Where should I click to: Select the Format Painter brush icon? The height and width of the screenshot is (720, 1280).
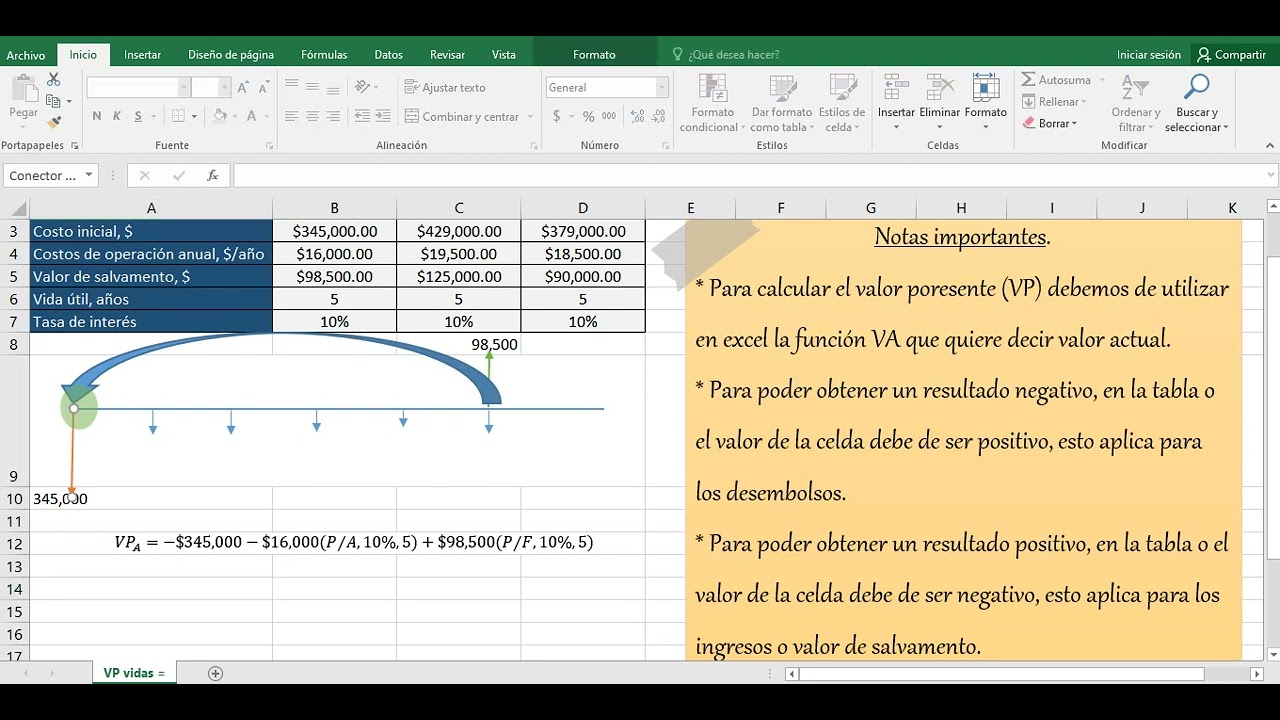(54, 122)
